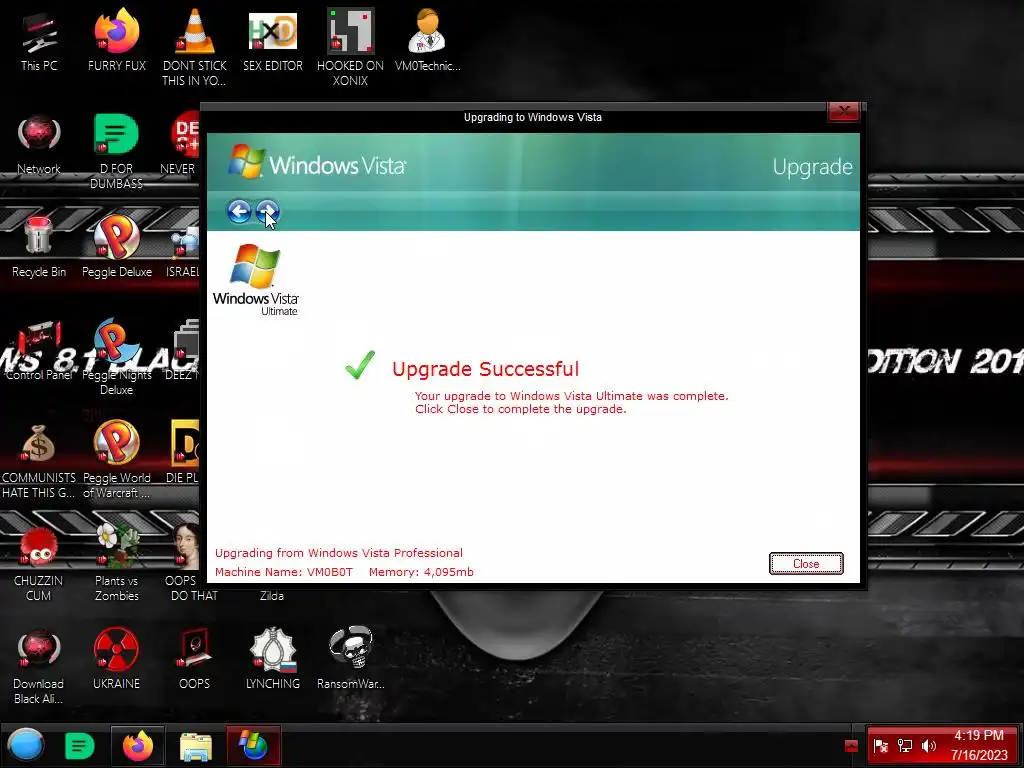The image size is (1024, 768).
Task: Select the Peggle Deluxe desktop icon
Action: (x=116, y=248)
